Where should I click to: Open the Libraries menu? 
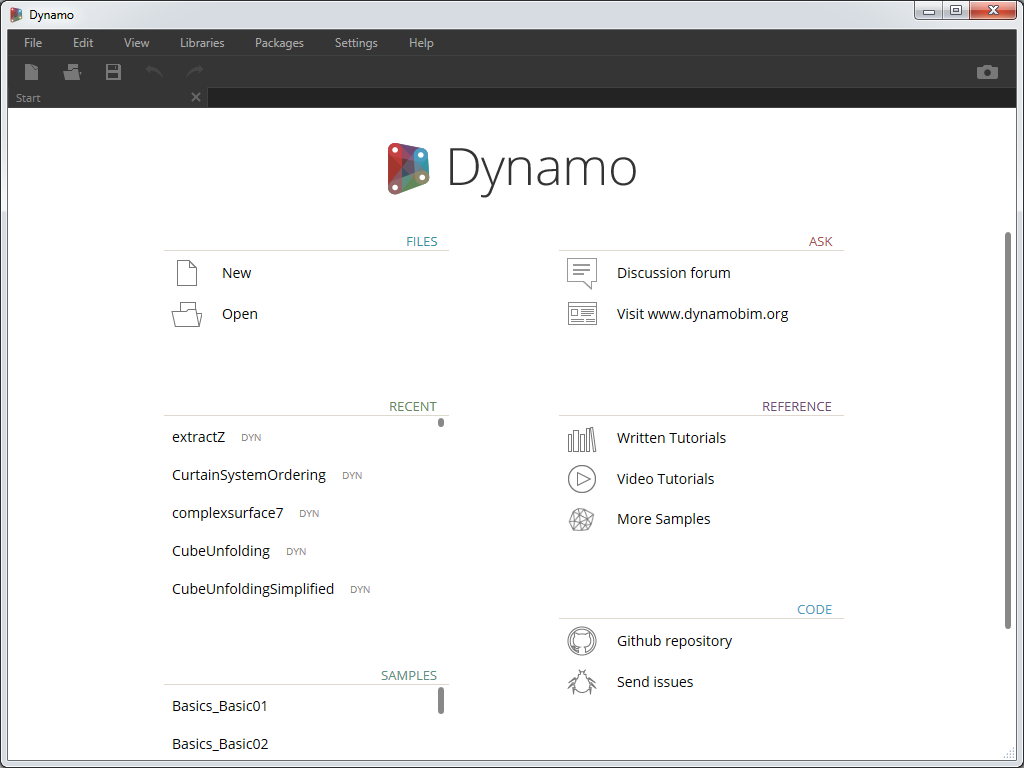coord(202,42)
